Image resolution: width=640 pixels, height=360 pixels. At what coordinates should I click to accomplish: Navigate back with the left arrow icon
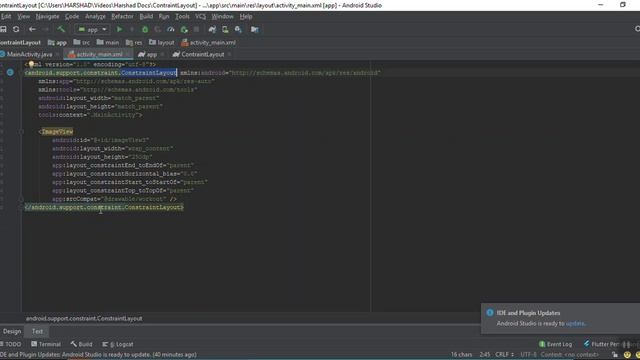click(32, 29)
